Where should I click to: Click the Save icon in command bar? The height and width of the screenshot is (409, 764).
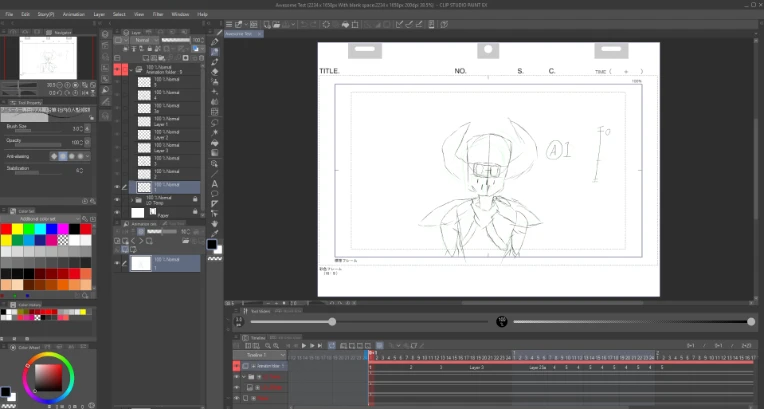point(286,24)
